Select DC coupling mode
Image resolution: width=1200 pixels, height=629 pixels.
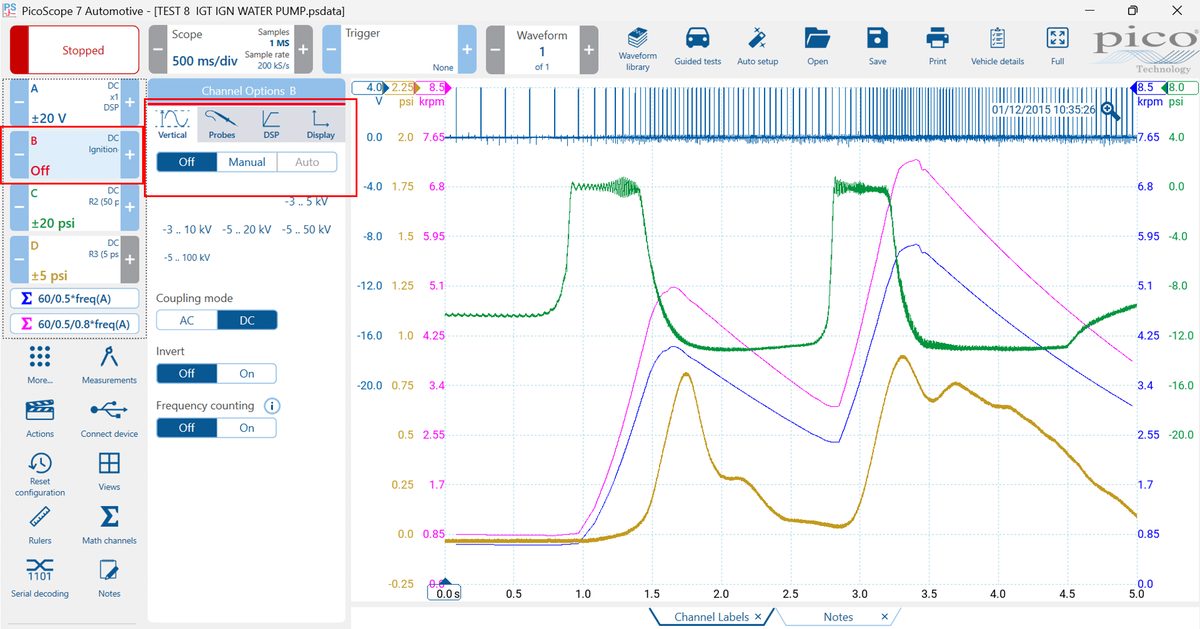(247, 320)
